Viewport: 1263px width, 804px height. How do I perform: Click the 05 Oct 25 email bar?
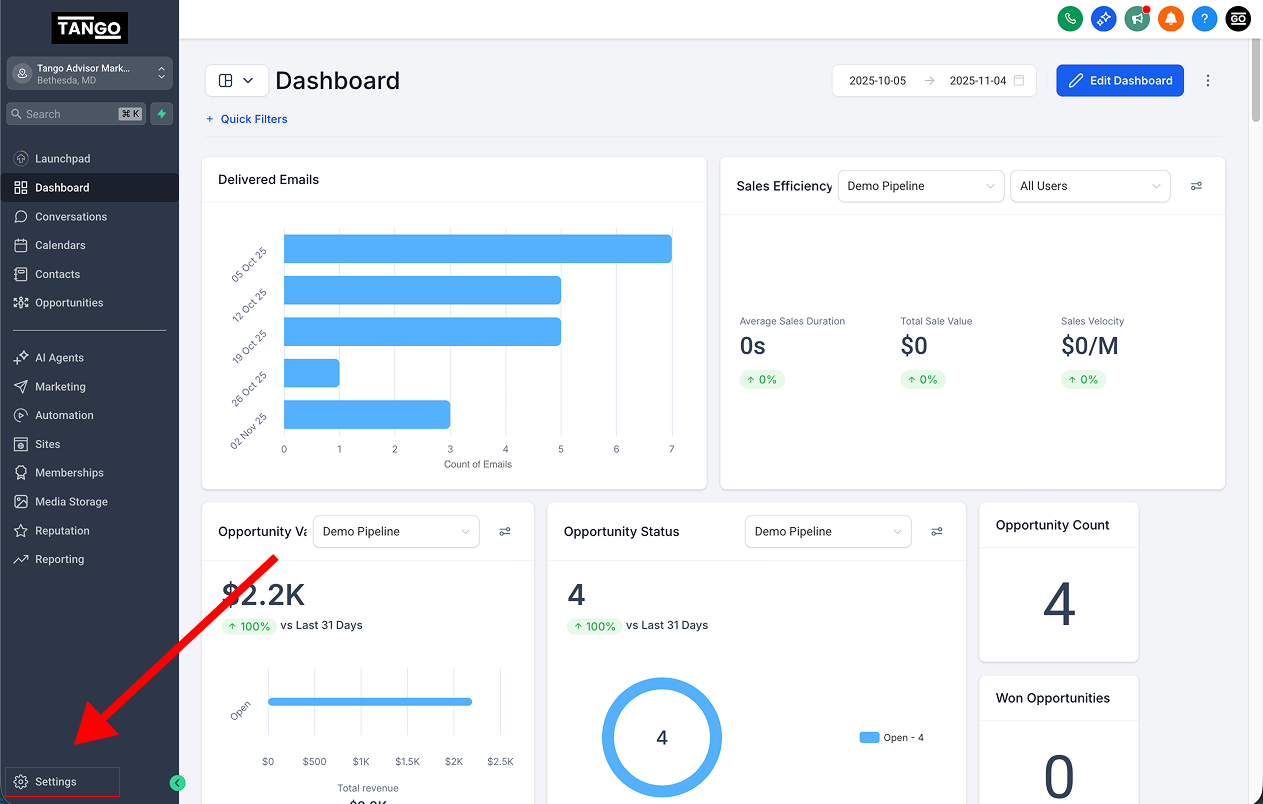pos(477,249)
